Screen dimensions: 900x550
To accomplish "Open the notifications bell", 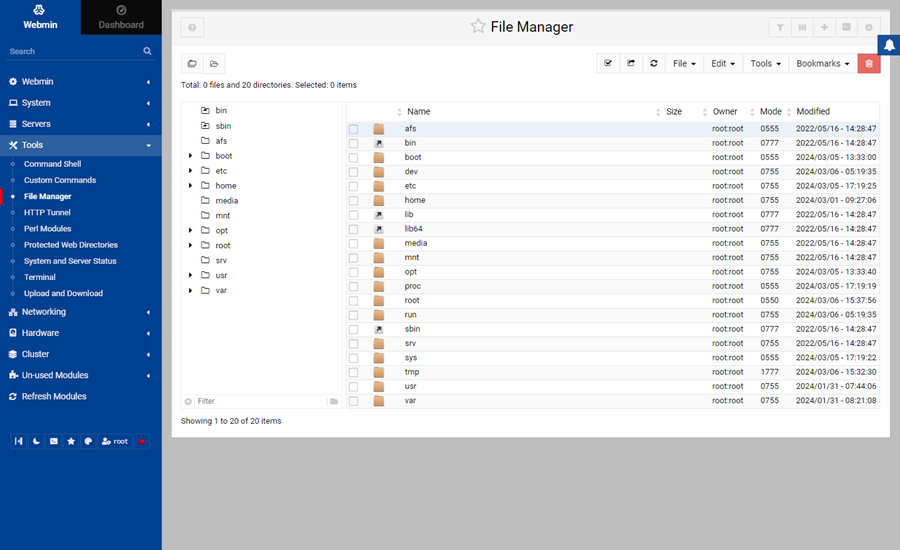I will [x=888, y=45].
